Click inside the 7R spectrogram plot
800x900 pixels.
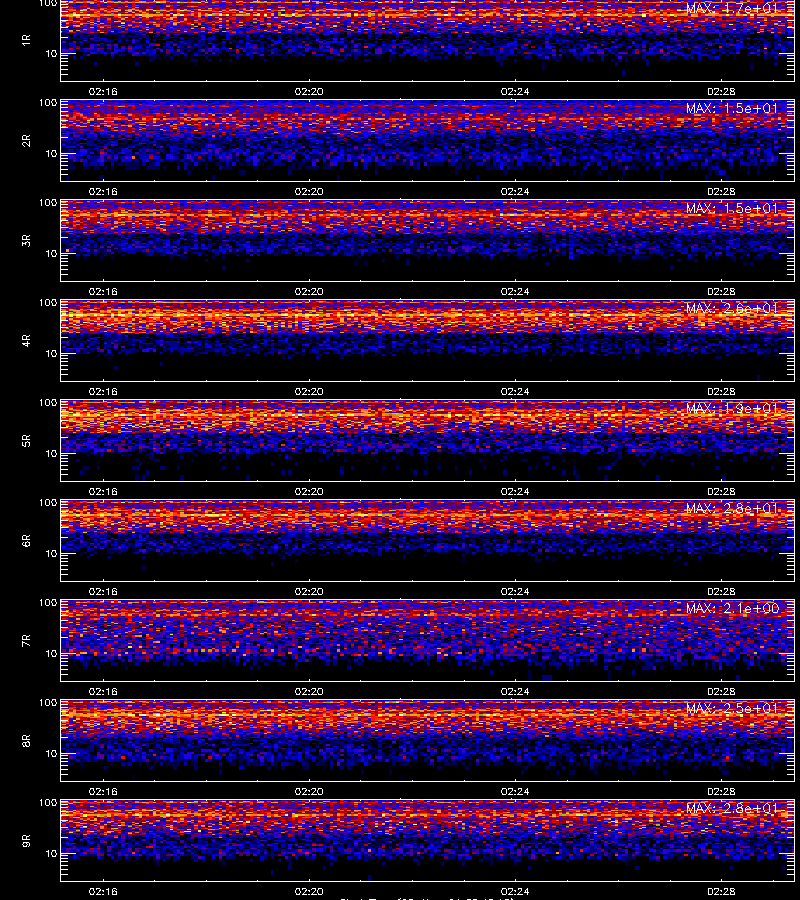coord(428,641)
